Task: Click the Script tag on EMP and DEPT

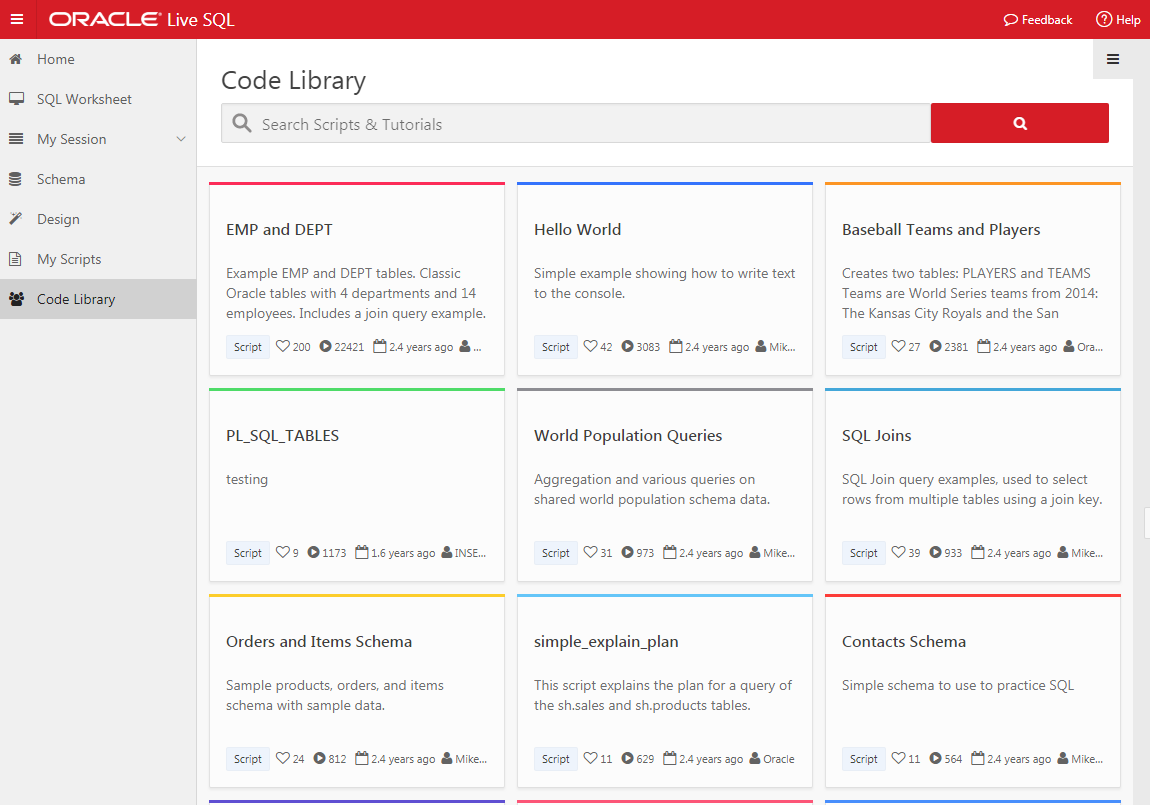Action: click(248, 347)
